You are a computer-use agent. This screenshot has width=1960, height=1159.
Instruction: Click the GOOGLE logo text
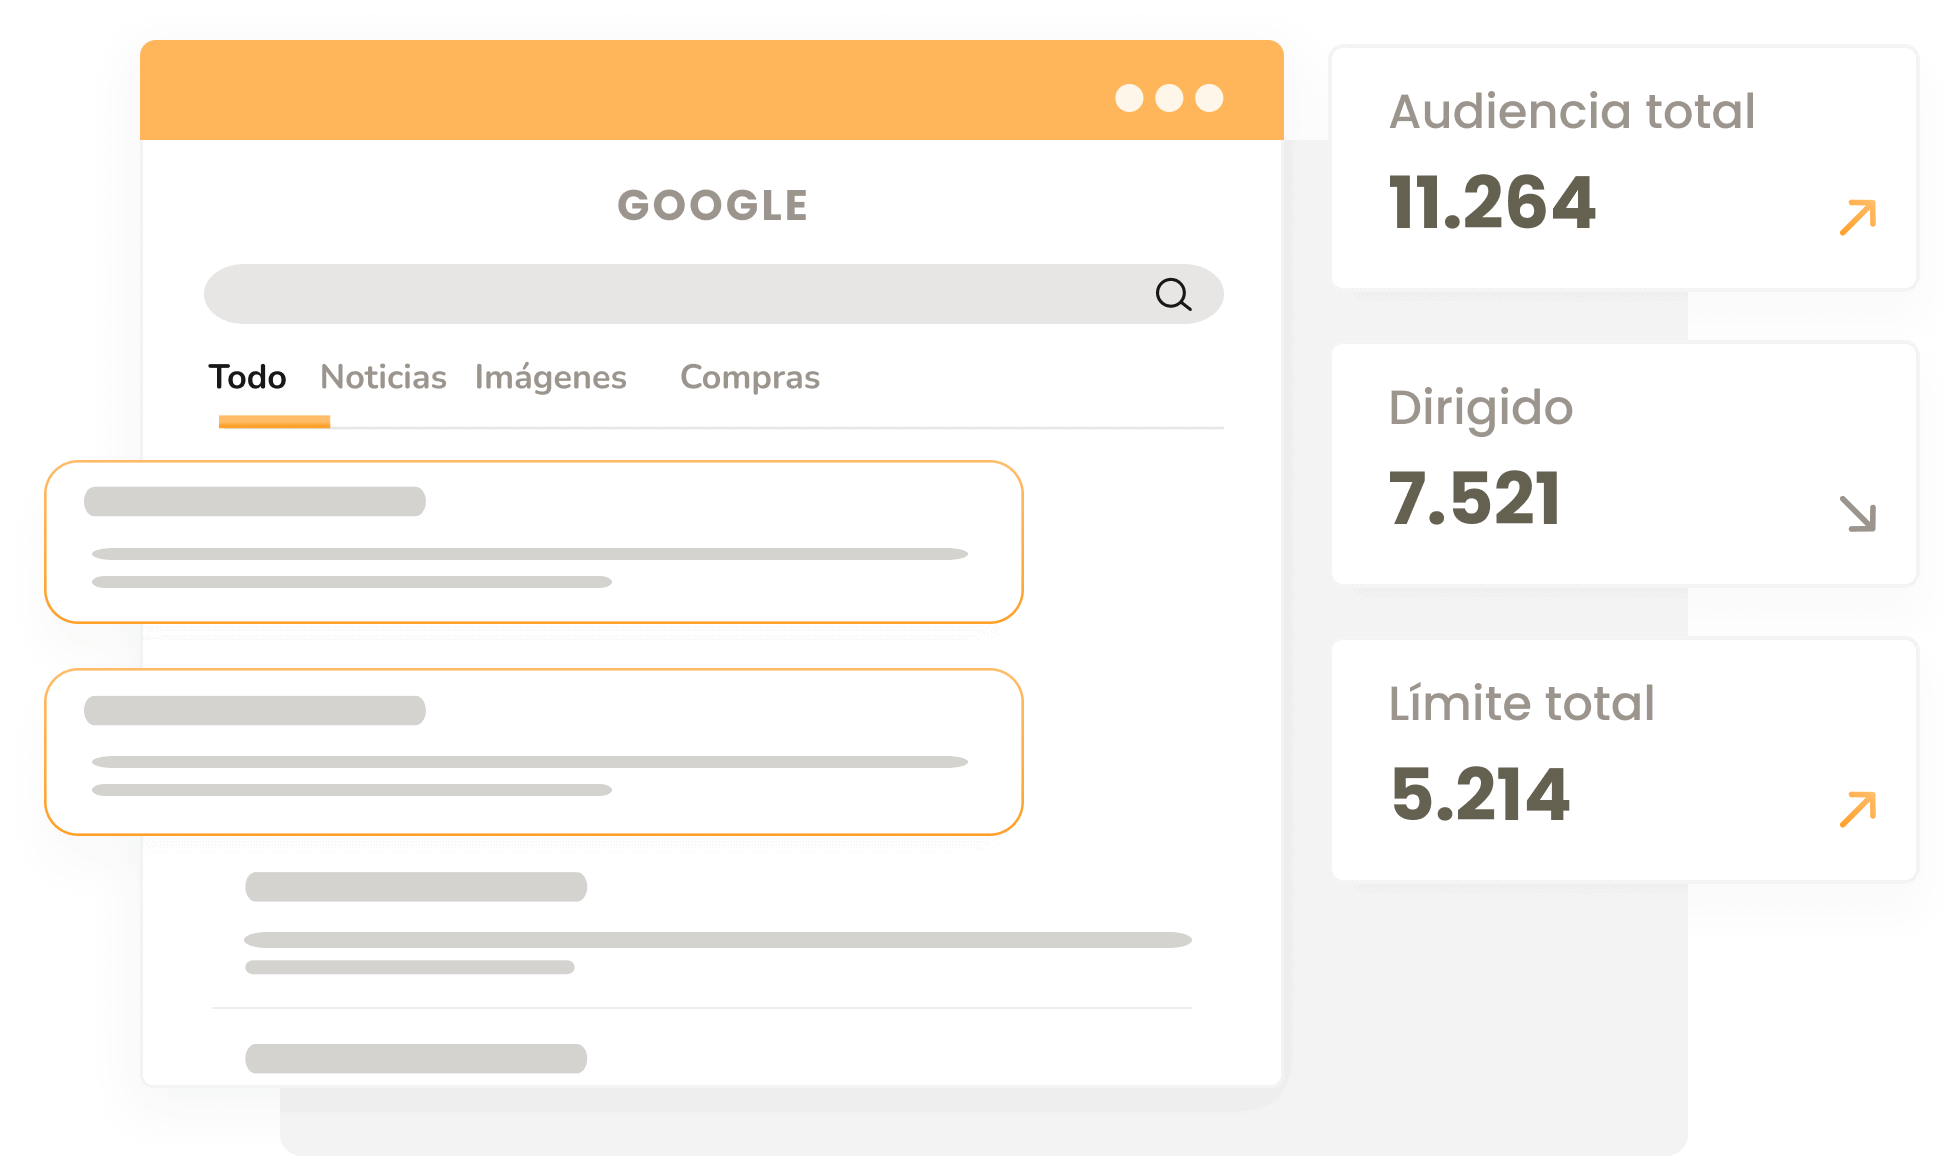pyautogui.click(x=713, y=205)
